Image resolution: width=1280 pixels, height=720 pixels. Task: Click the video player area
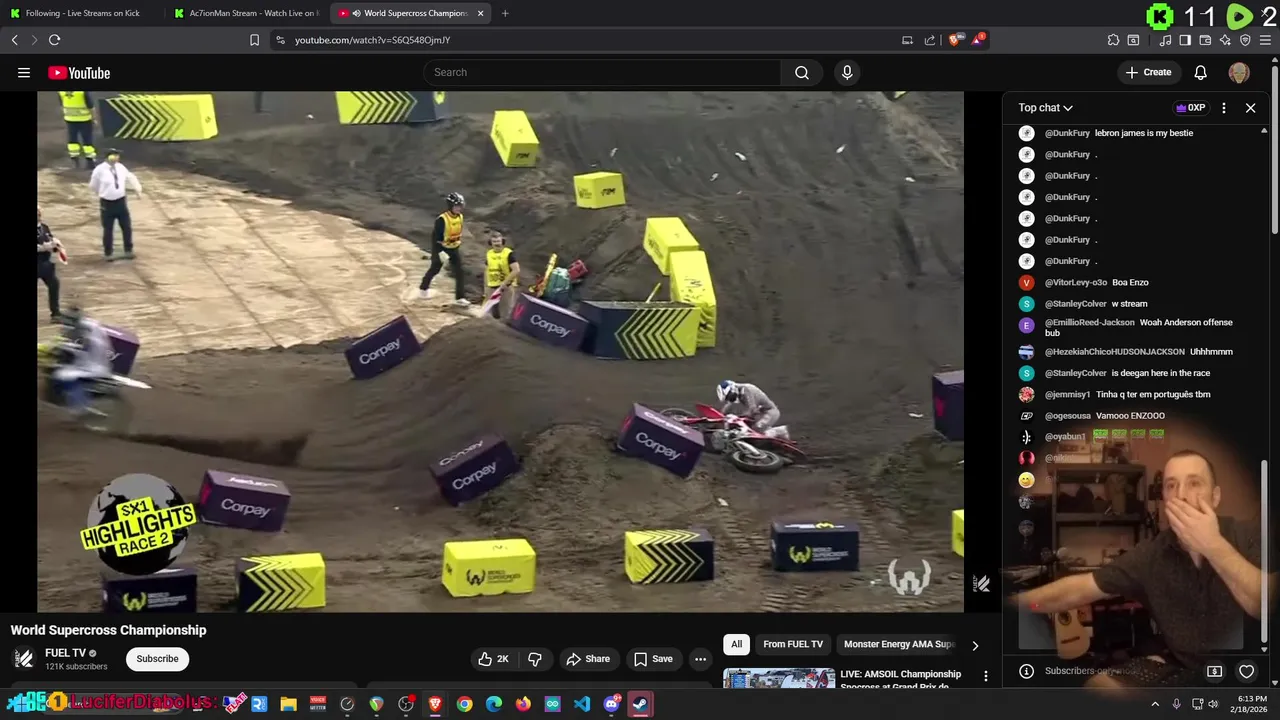point(500,351)
